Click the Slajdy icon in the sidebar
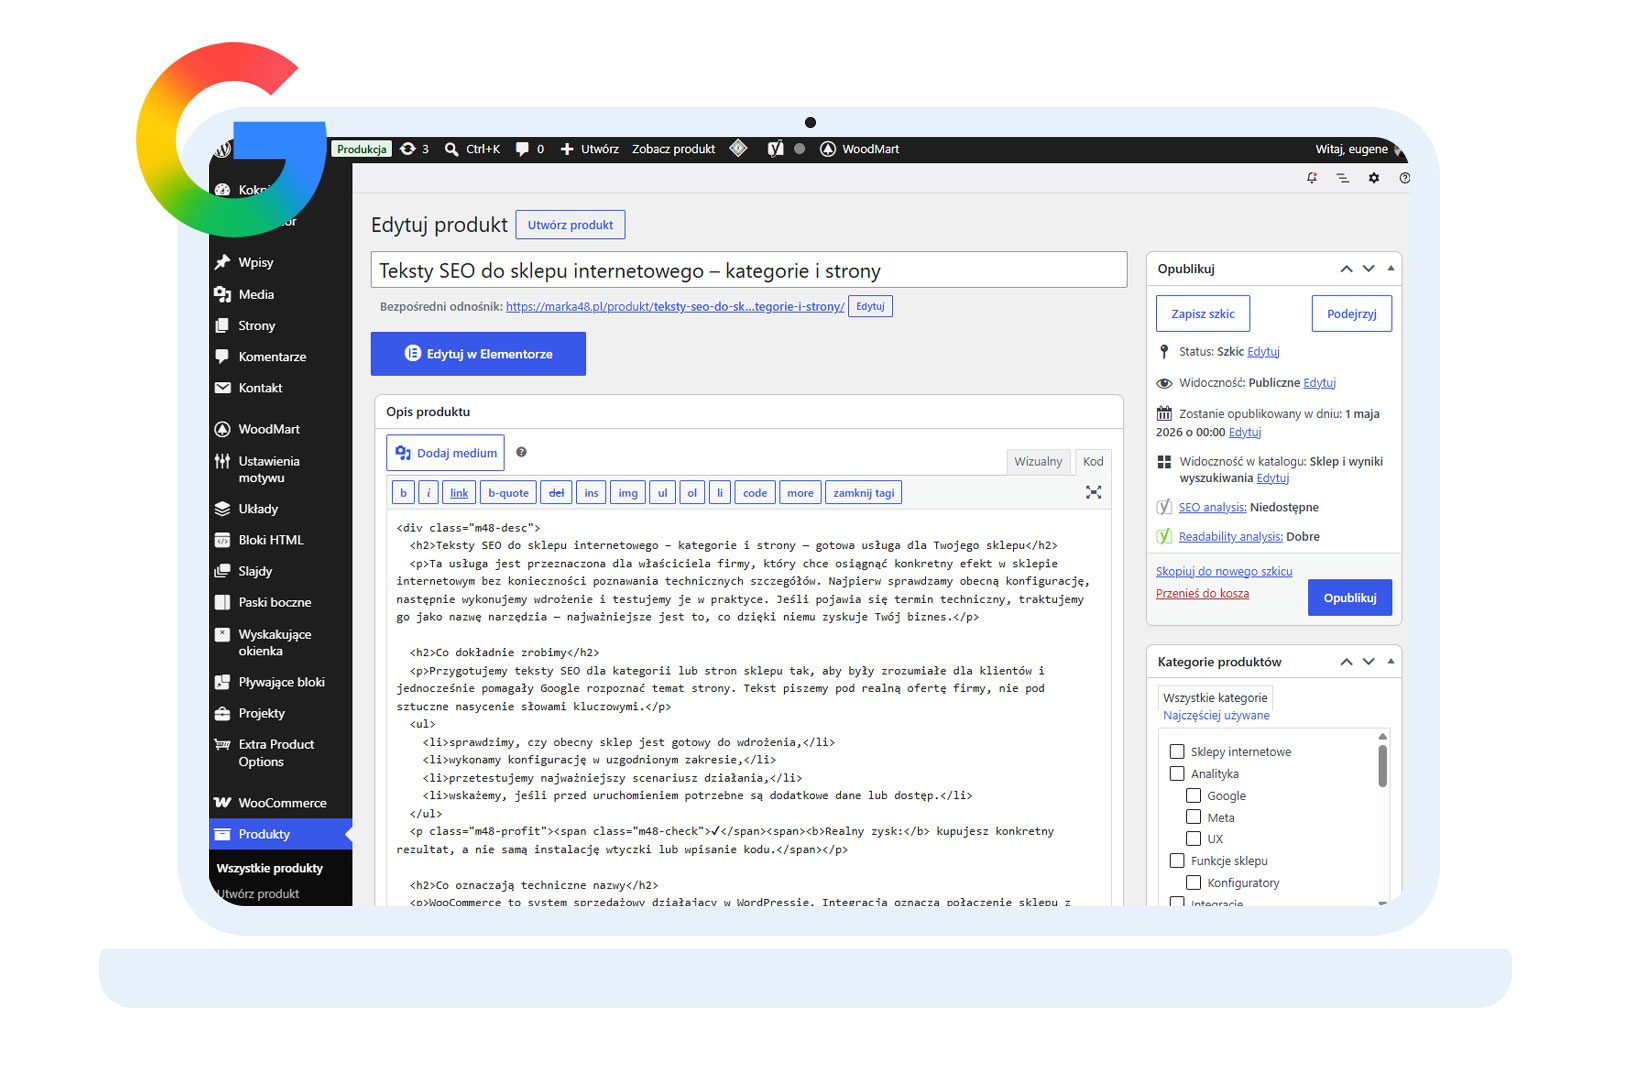 click(x=222, y=571)
